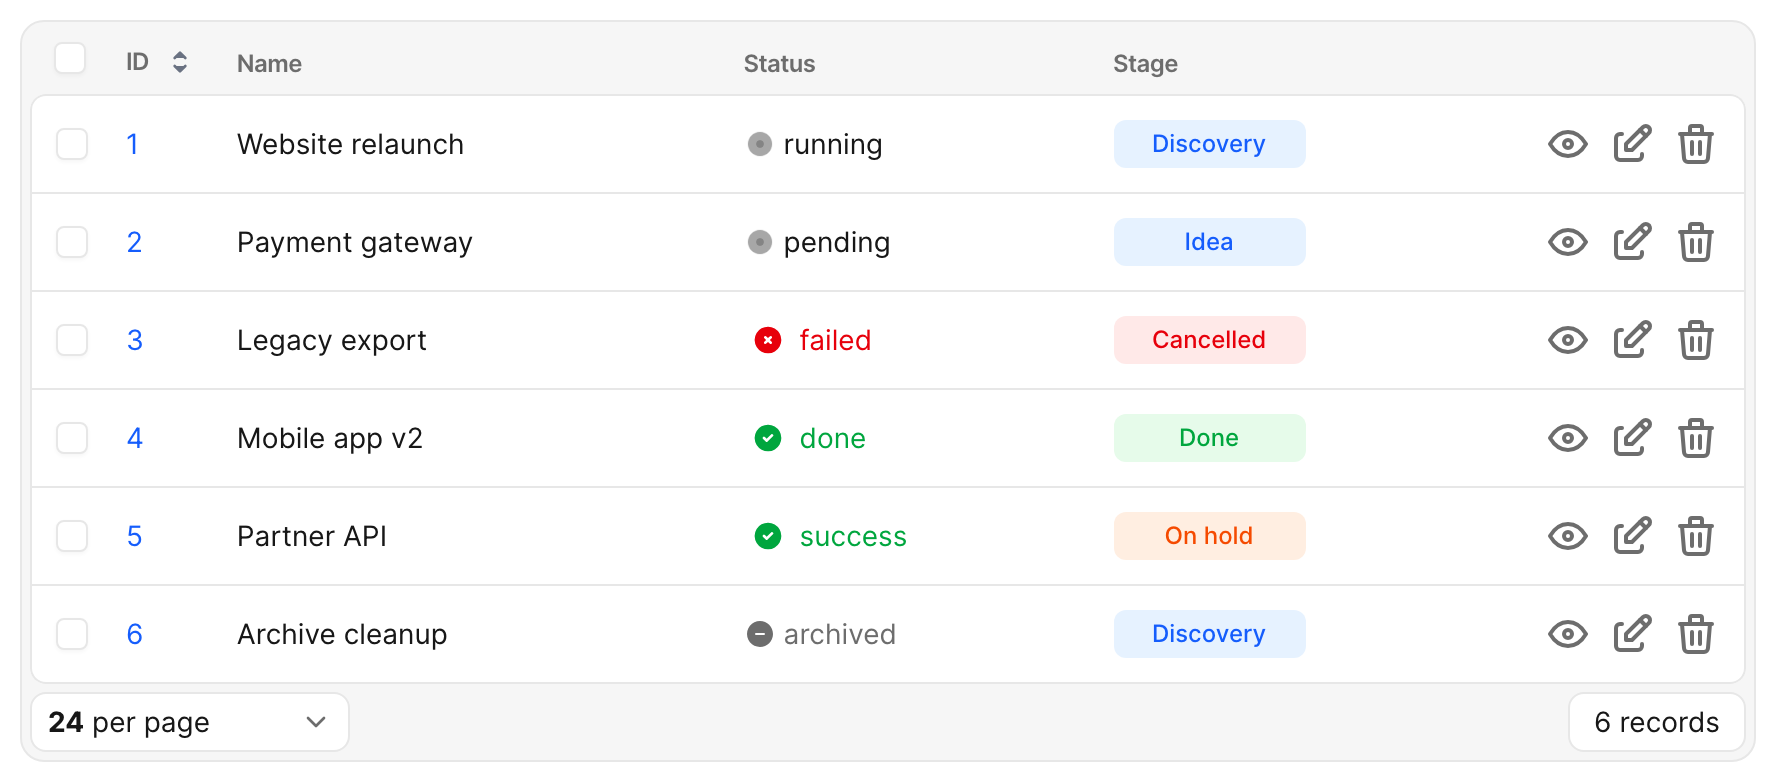
Task: Click the grey dot beside pending
Action: tap(760, 242)
